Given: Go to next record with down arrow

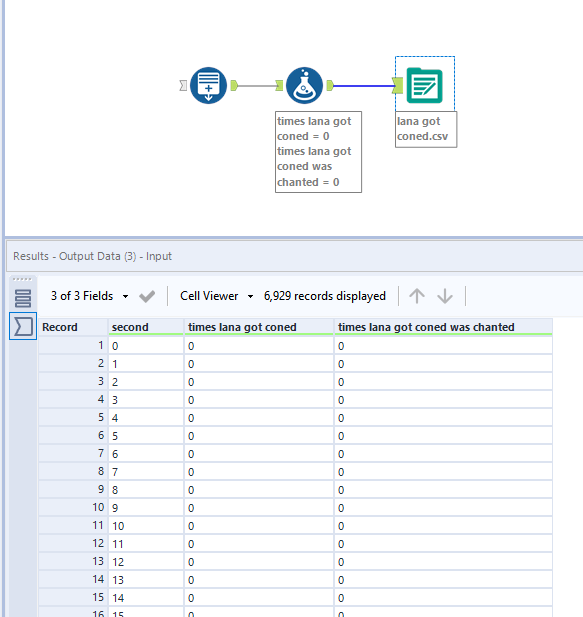Looking at the screenshot, I should point(445,296).
